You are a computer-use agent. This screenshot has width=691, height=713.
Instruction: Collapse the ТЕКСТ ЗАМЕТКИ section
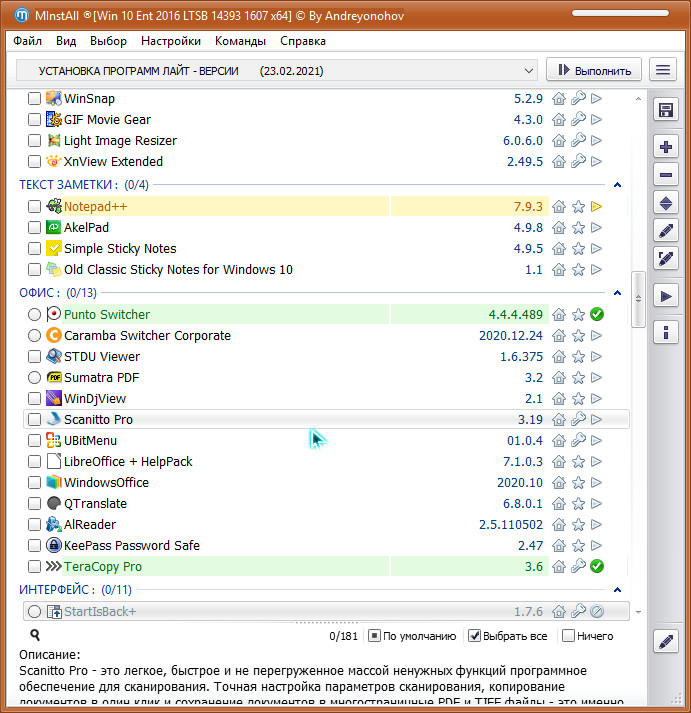tap(617, 185)
